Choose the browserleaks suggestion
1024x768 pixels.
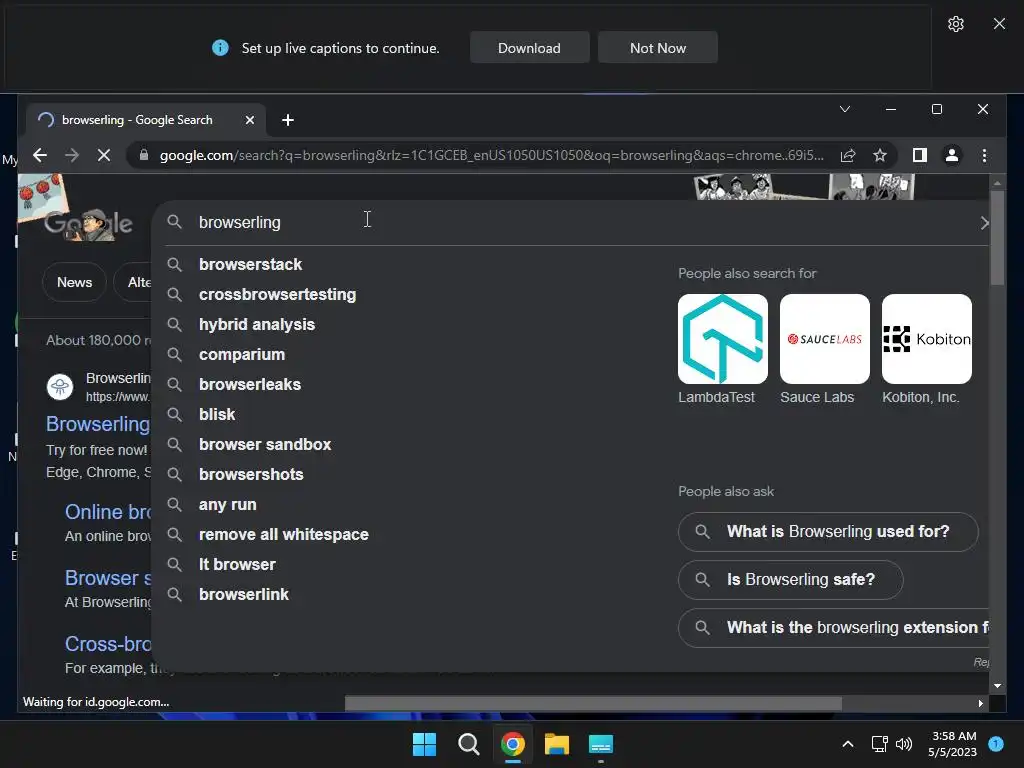249,385
